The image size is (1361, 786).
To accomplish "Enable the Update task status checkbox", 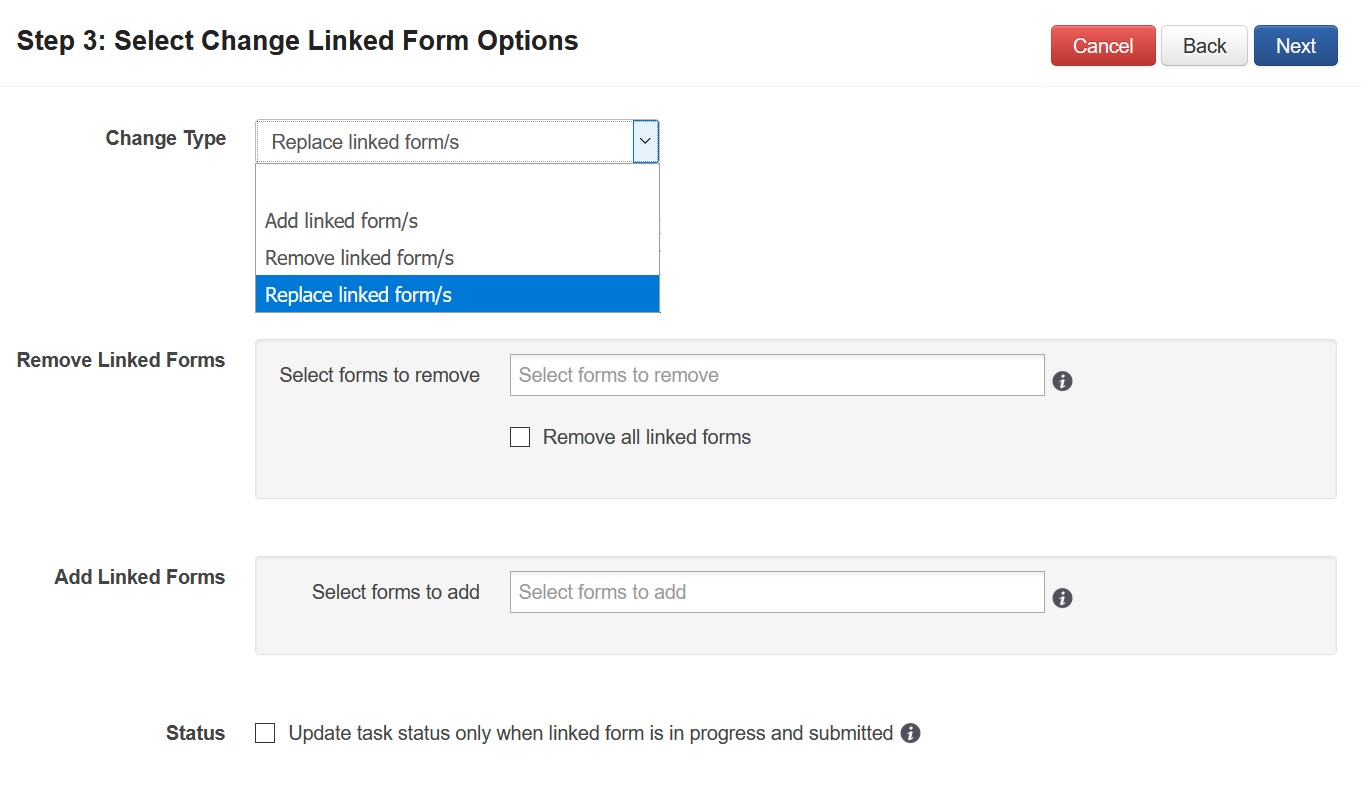I will (265, 733).
